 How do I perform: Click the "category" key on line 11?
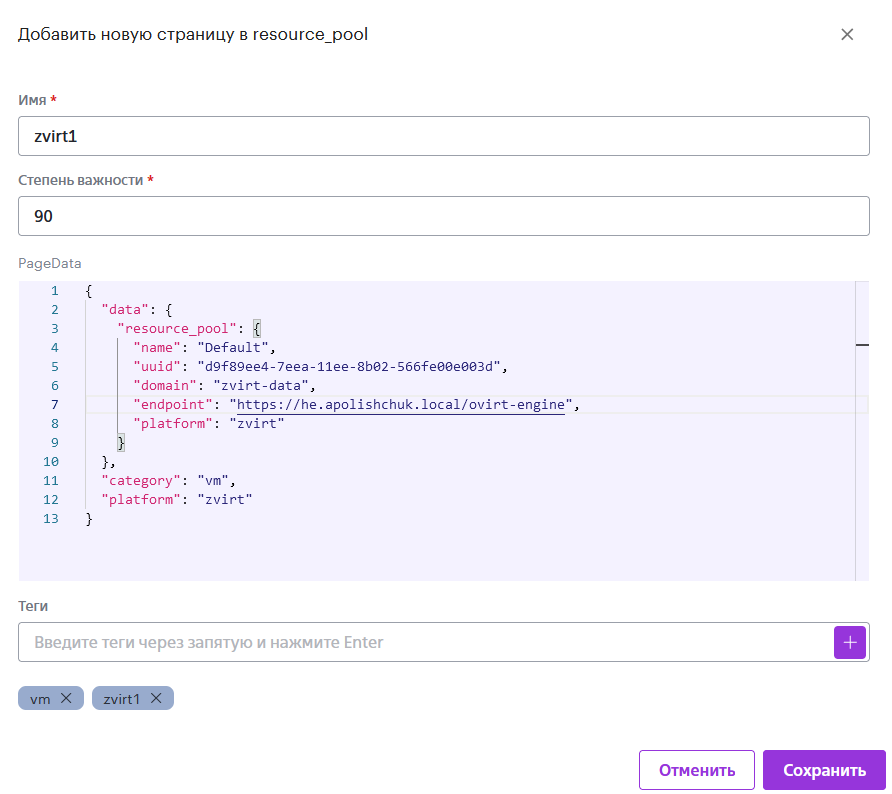point(141,481)
